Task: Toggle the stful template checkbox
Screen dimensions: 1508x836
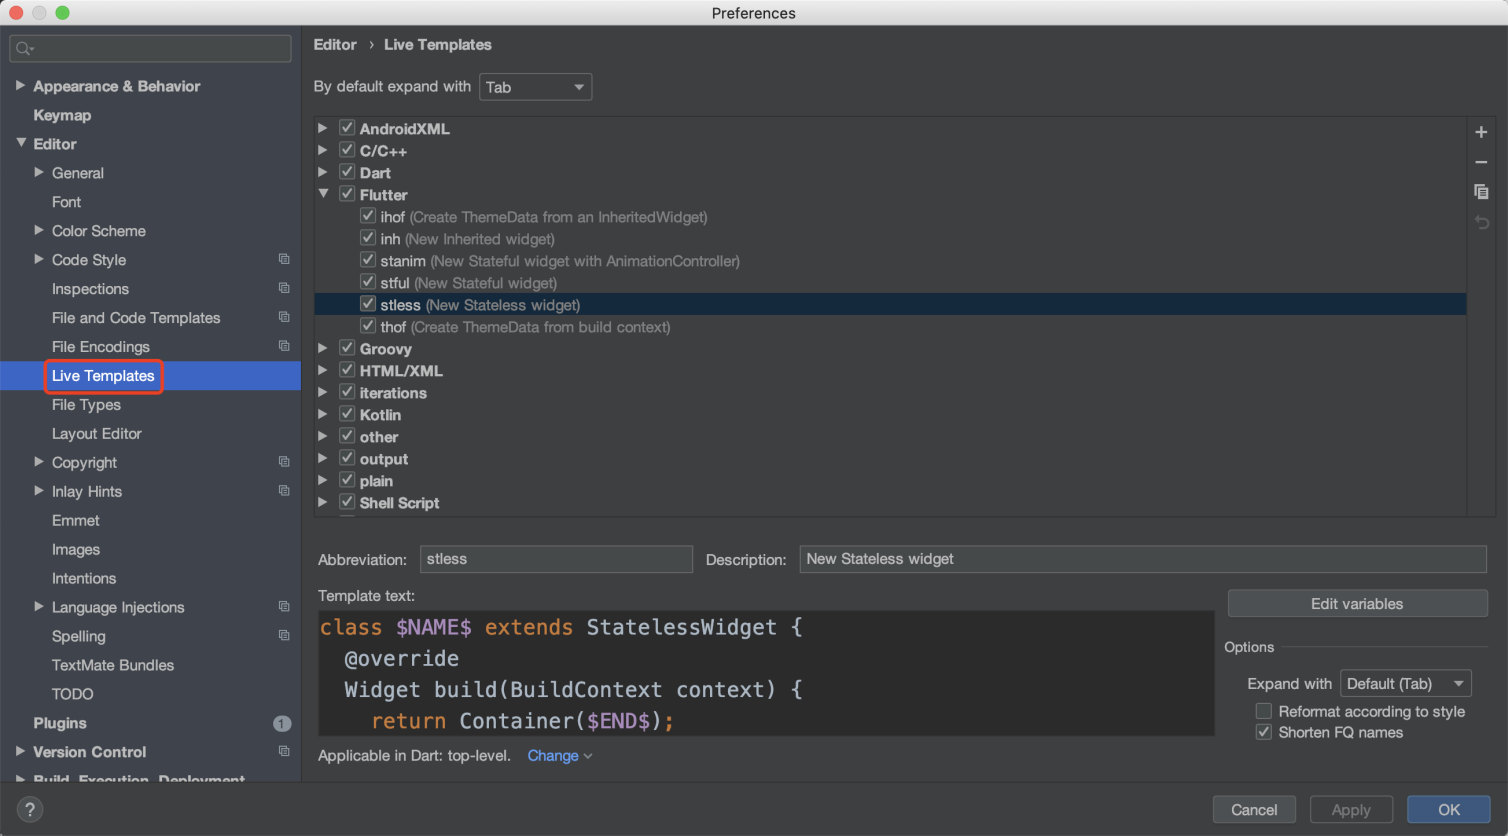Action: point(368,282)
